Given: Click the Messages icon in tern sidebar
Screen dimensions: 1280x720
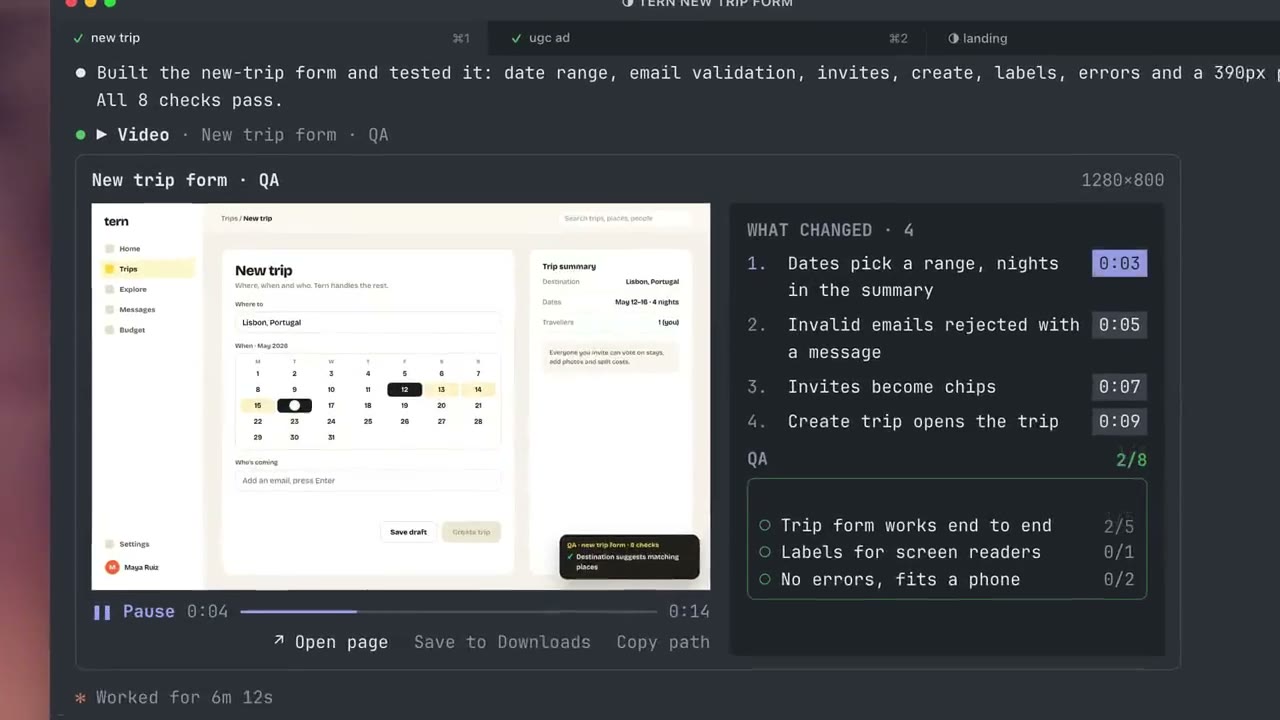Looking at the screenshot, I should click(109, 309).
